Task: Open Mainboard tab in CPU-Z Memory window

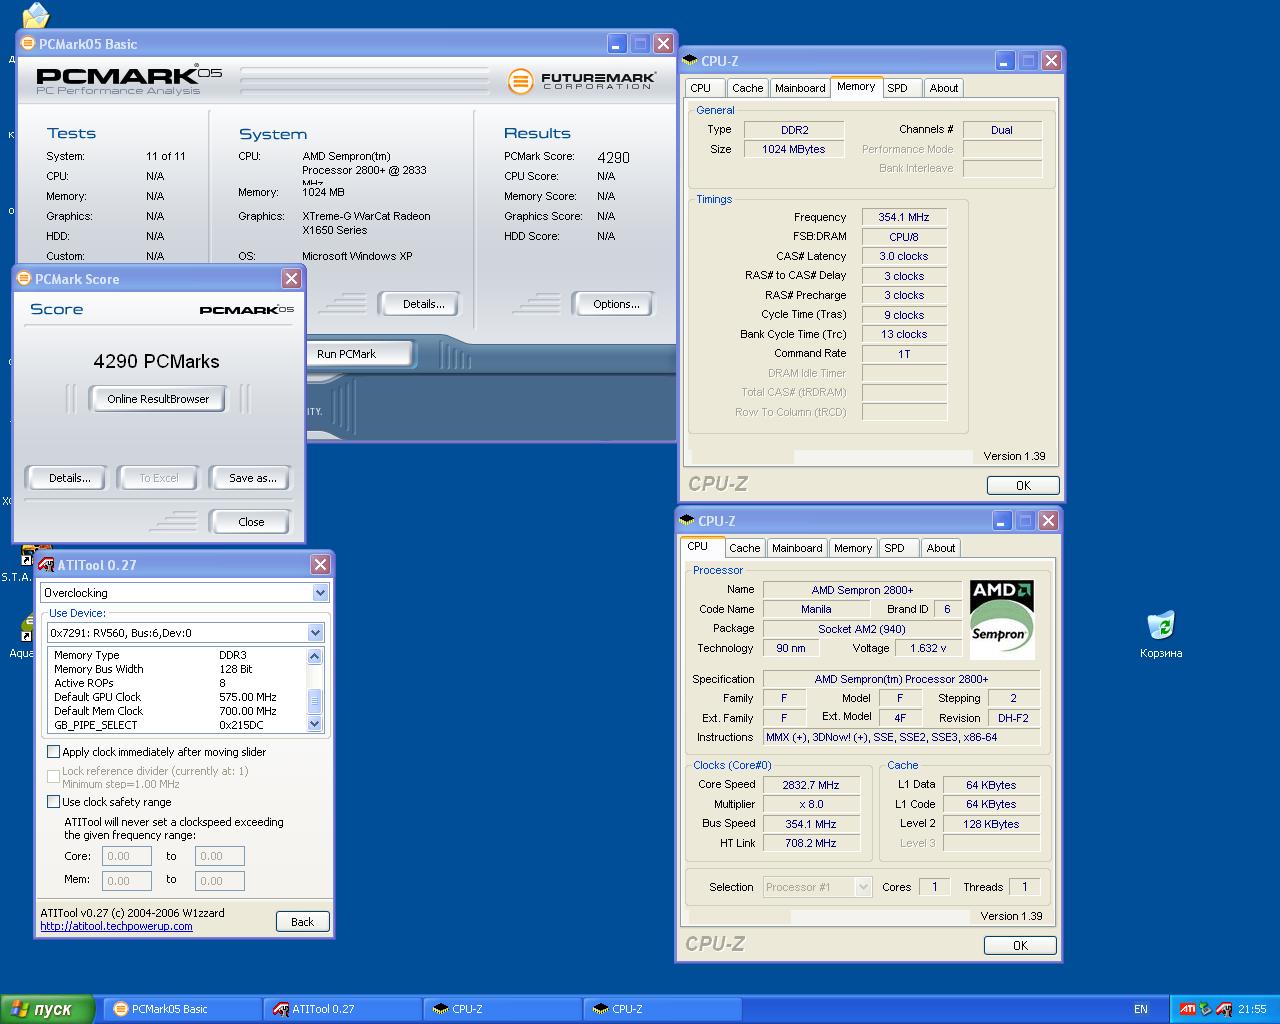Action: pos(800,88)
